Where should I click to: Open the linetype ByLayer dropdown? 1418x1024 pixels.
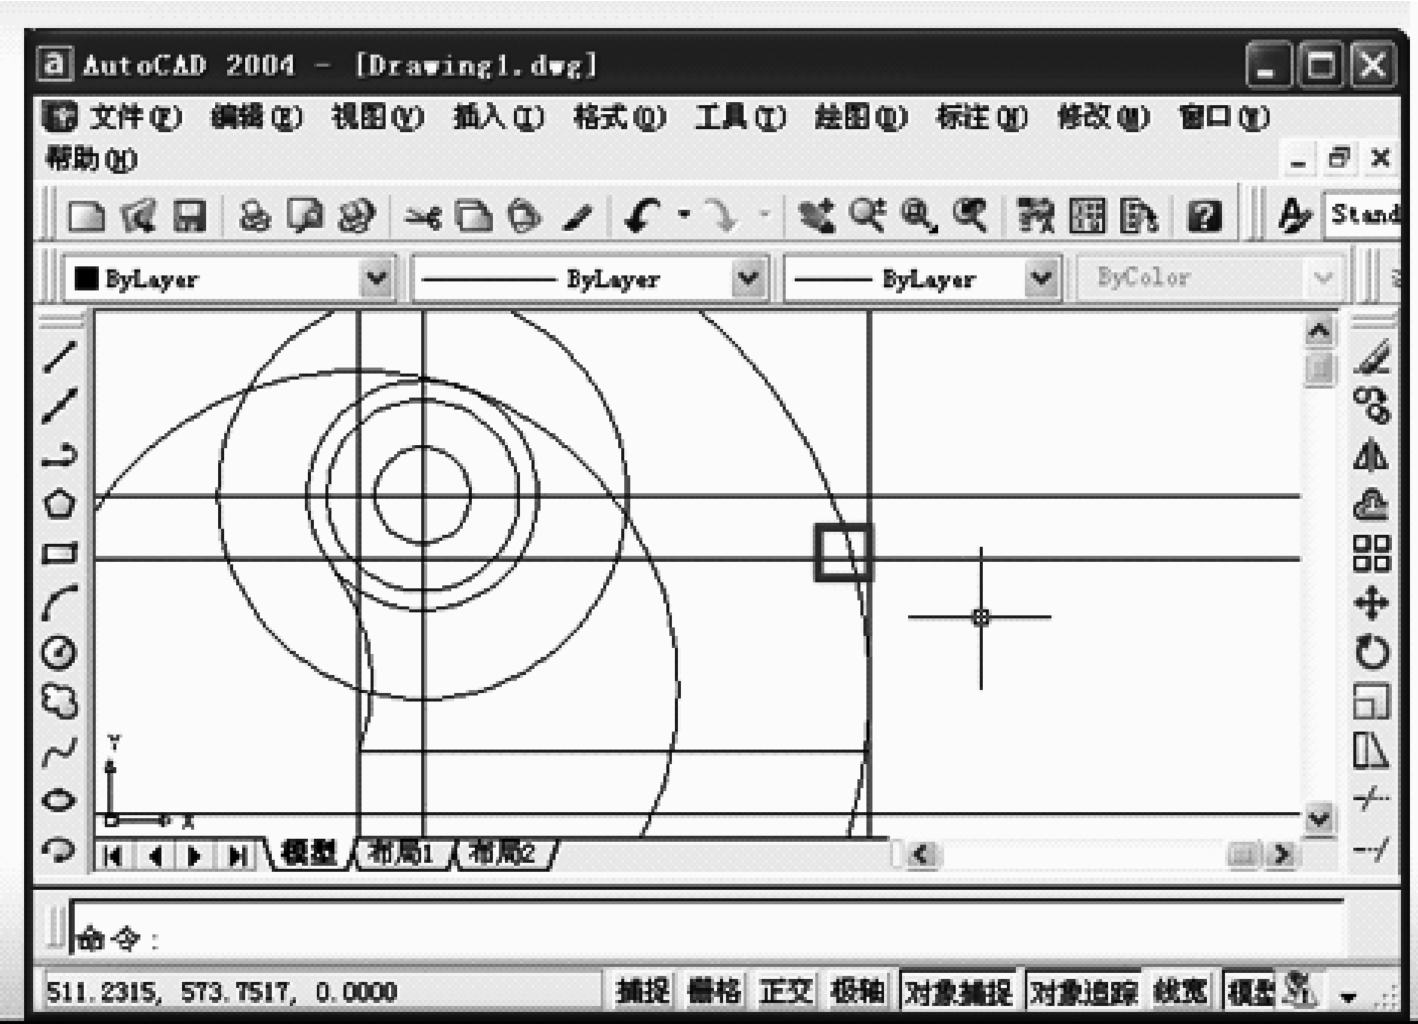click(748, 277)
